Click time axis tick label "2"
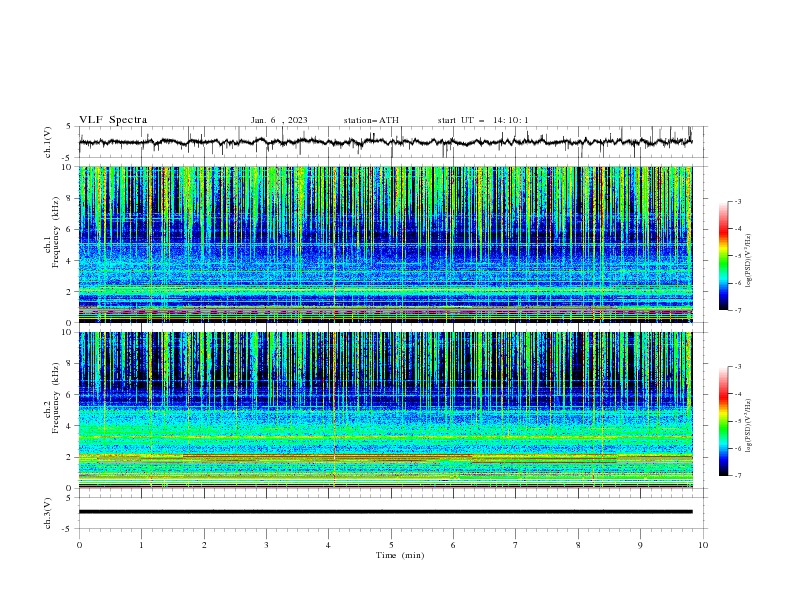This screenshot has width=792, height=612. 204,545
